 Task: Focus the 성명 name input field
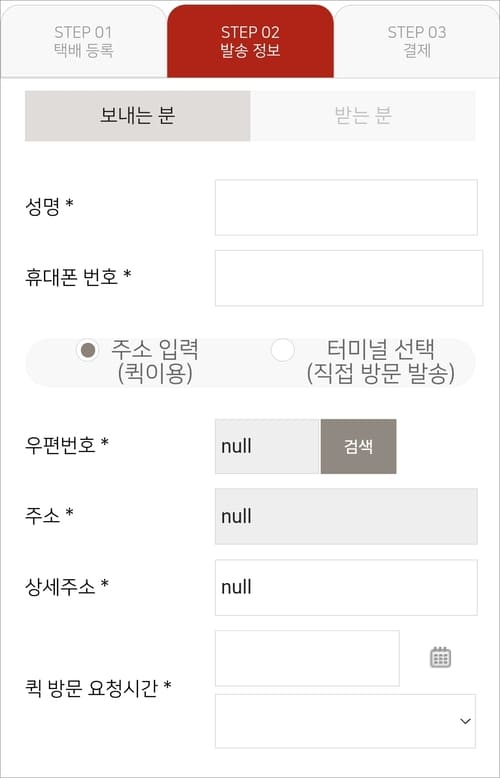coord(346,207)
